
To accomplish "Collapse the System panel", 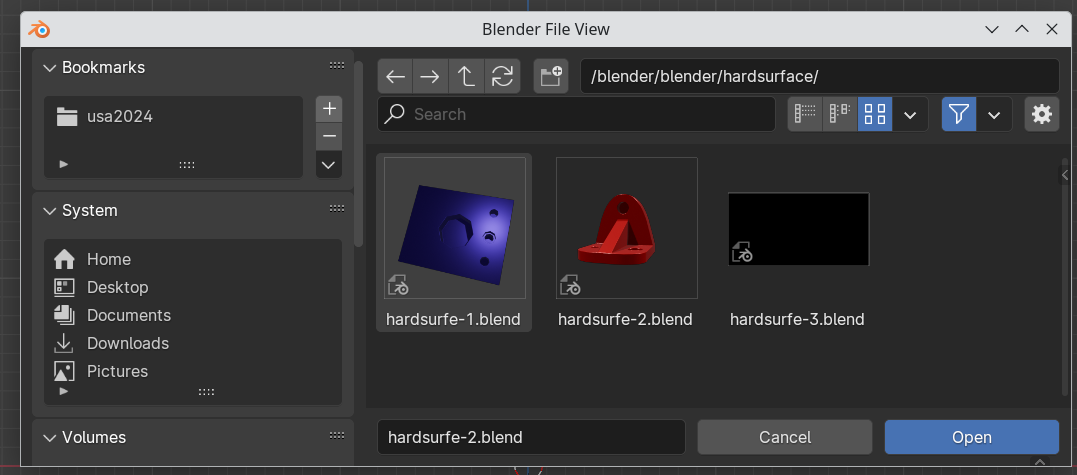I will point(49,211).
